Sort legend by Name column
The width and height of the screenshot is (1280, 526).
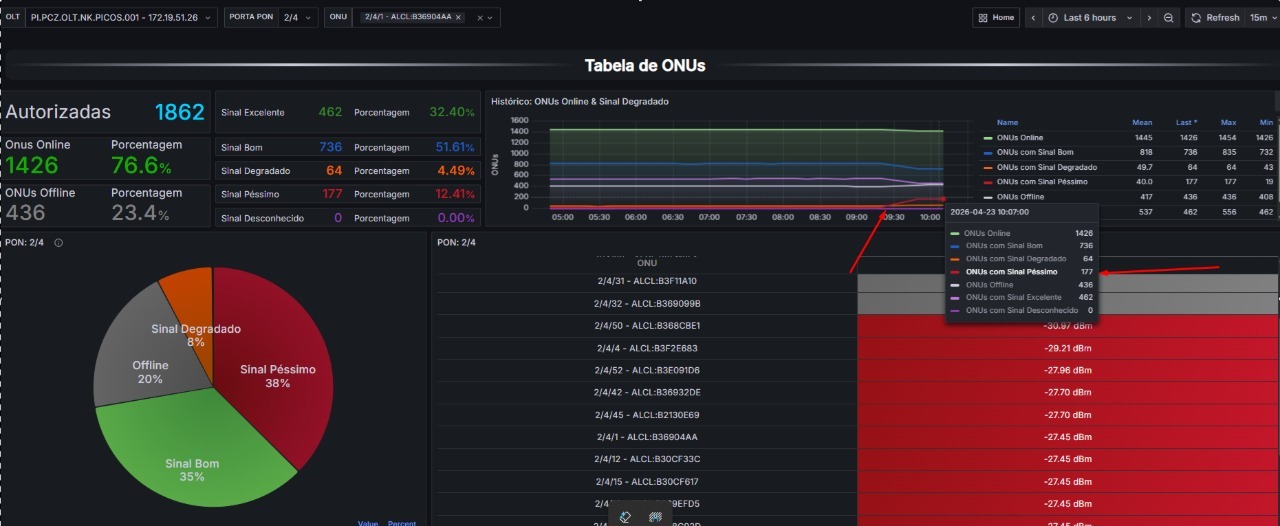[x=1007, y=122]
